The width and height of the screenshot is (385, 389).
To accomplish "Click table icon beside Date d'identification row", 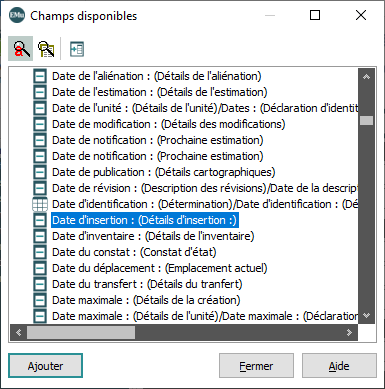I will tap(40, 204).
